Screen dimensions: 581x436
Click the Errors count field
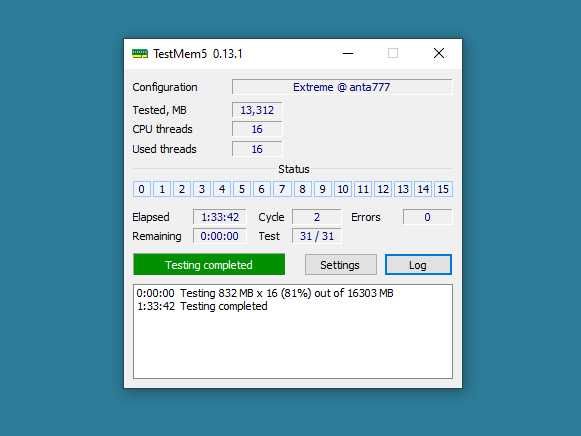click(428, 217)
